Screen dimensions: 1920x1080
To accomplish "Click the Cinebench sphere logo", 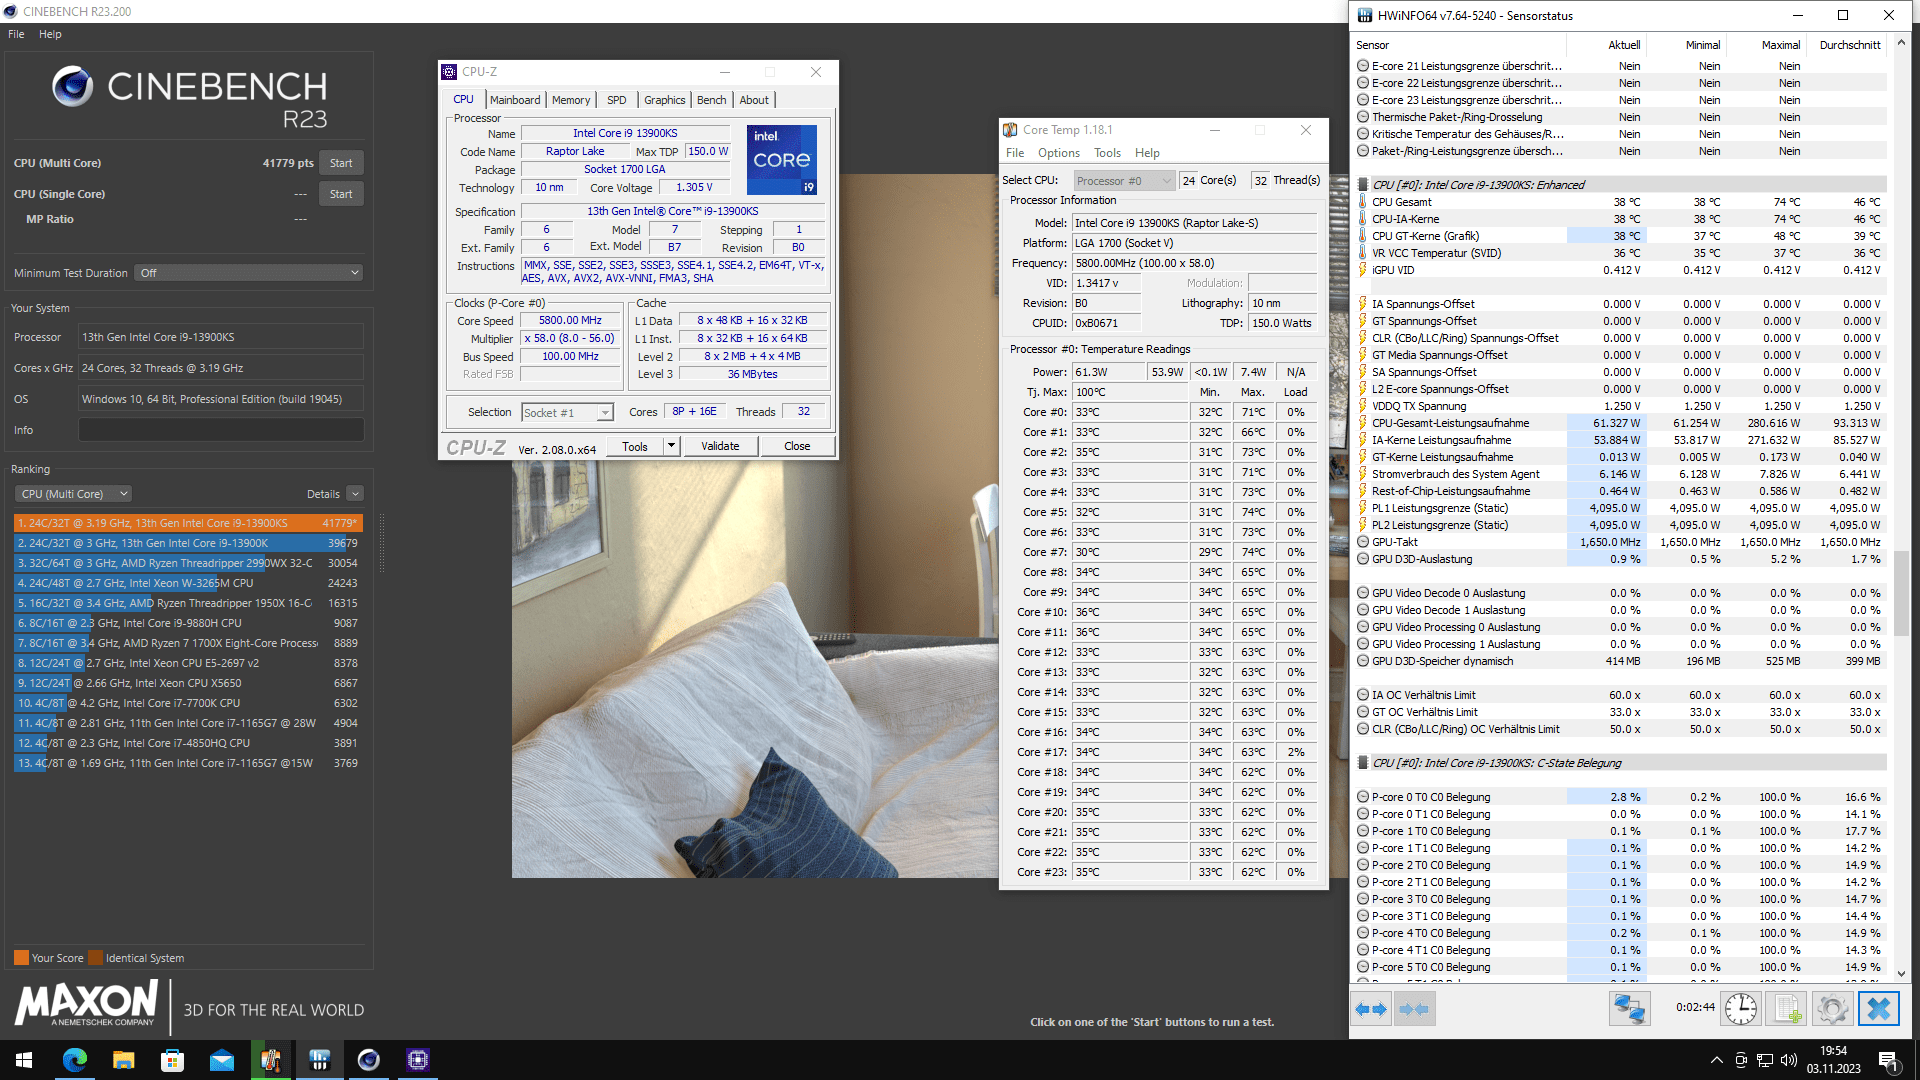I will 73,87.
